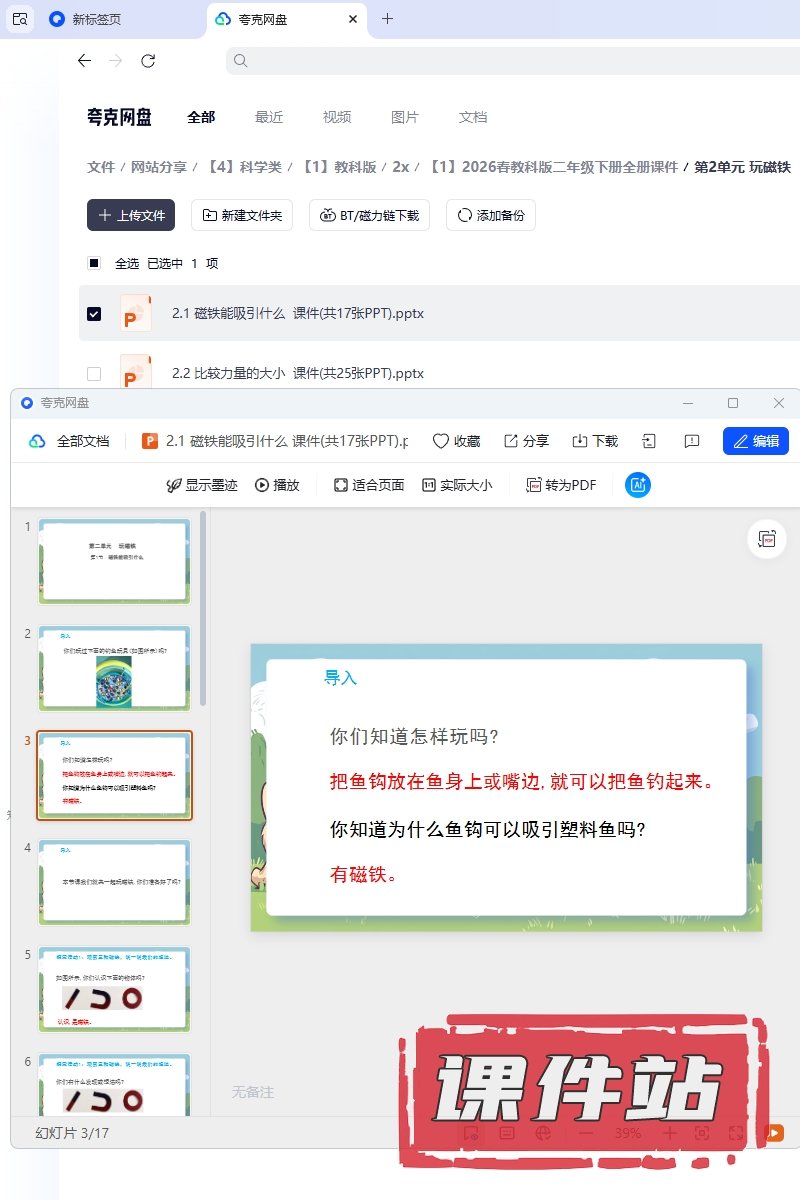This screenshot has width=800, height=1200.
Task: Click 实际大小 actual size icon
Action: [x=456, y=485]
